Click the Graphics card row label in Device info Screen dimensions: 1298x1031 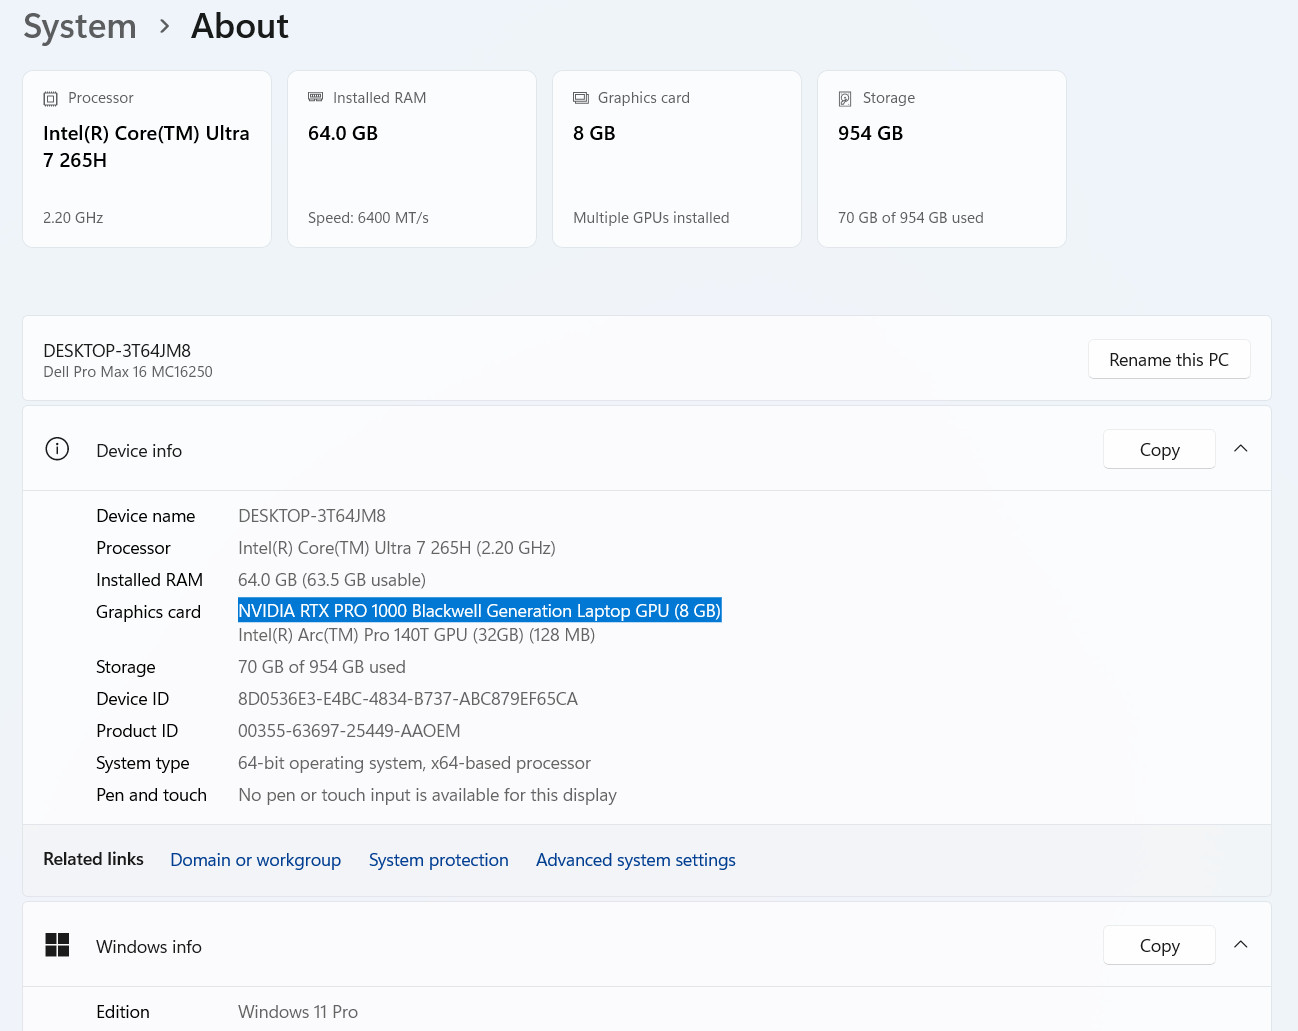click(148, 612)
